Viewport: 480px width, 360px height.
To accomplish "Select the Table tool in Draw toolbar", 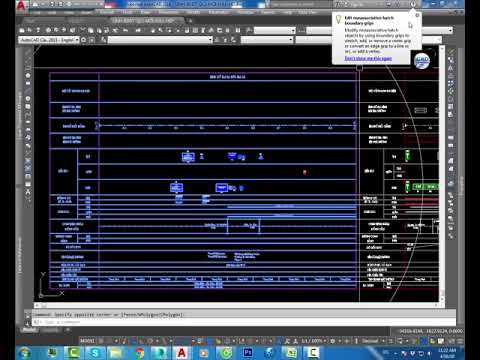I will (x=28, y=184).
